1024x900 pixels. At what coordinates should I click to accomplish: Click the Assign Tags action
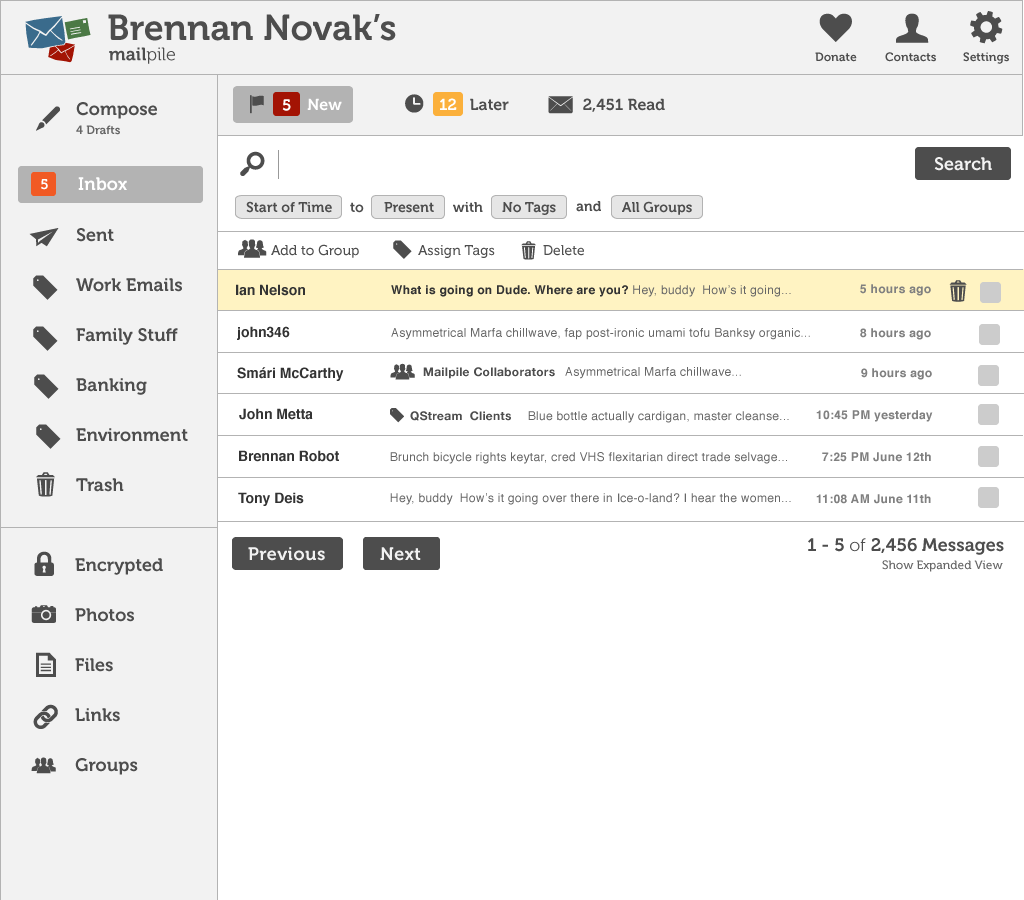click(x=443, y=249)
